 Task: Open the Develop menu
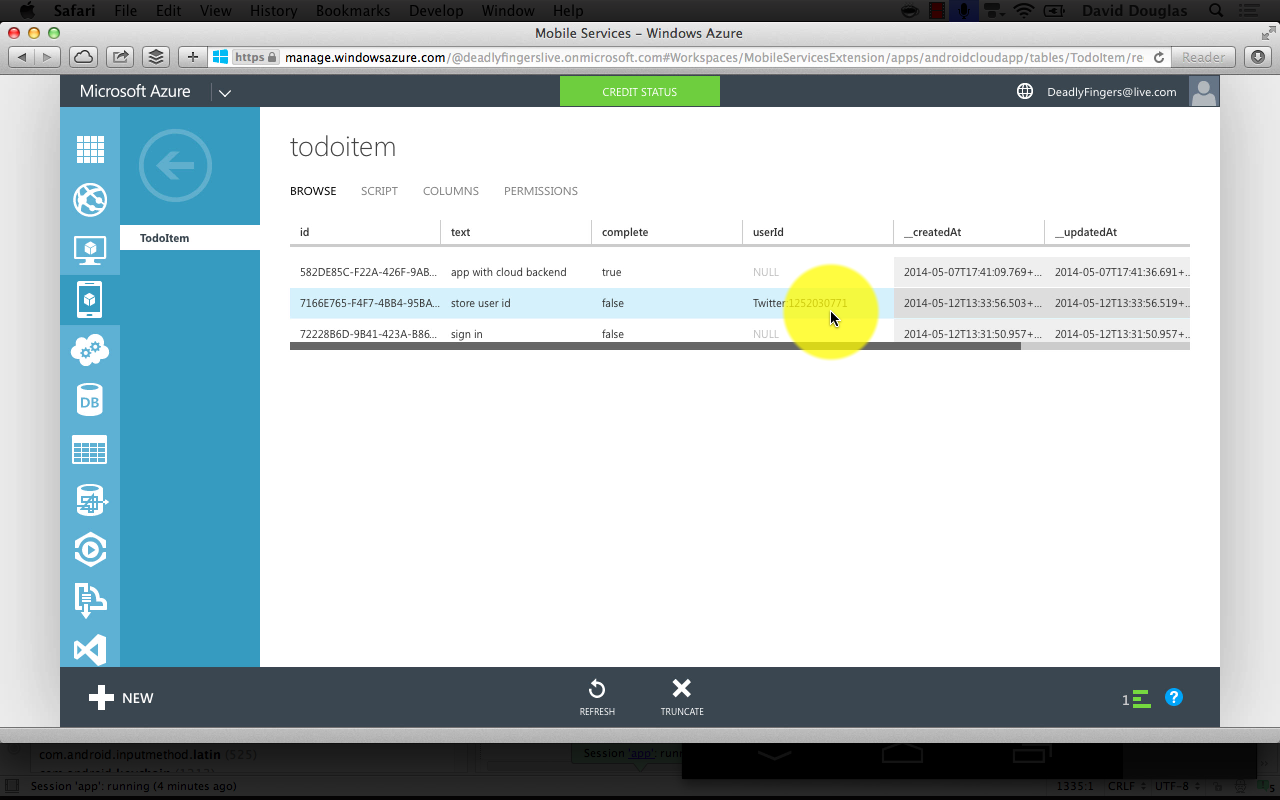pos(436,11)
